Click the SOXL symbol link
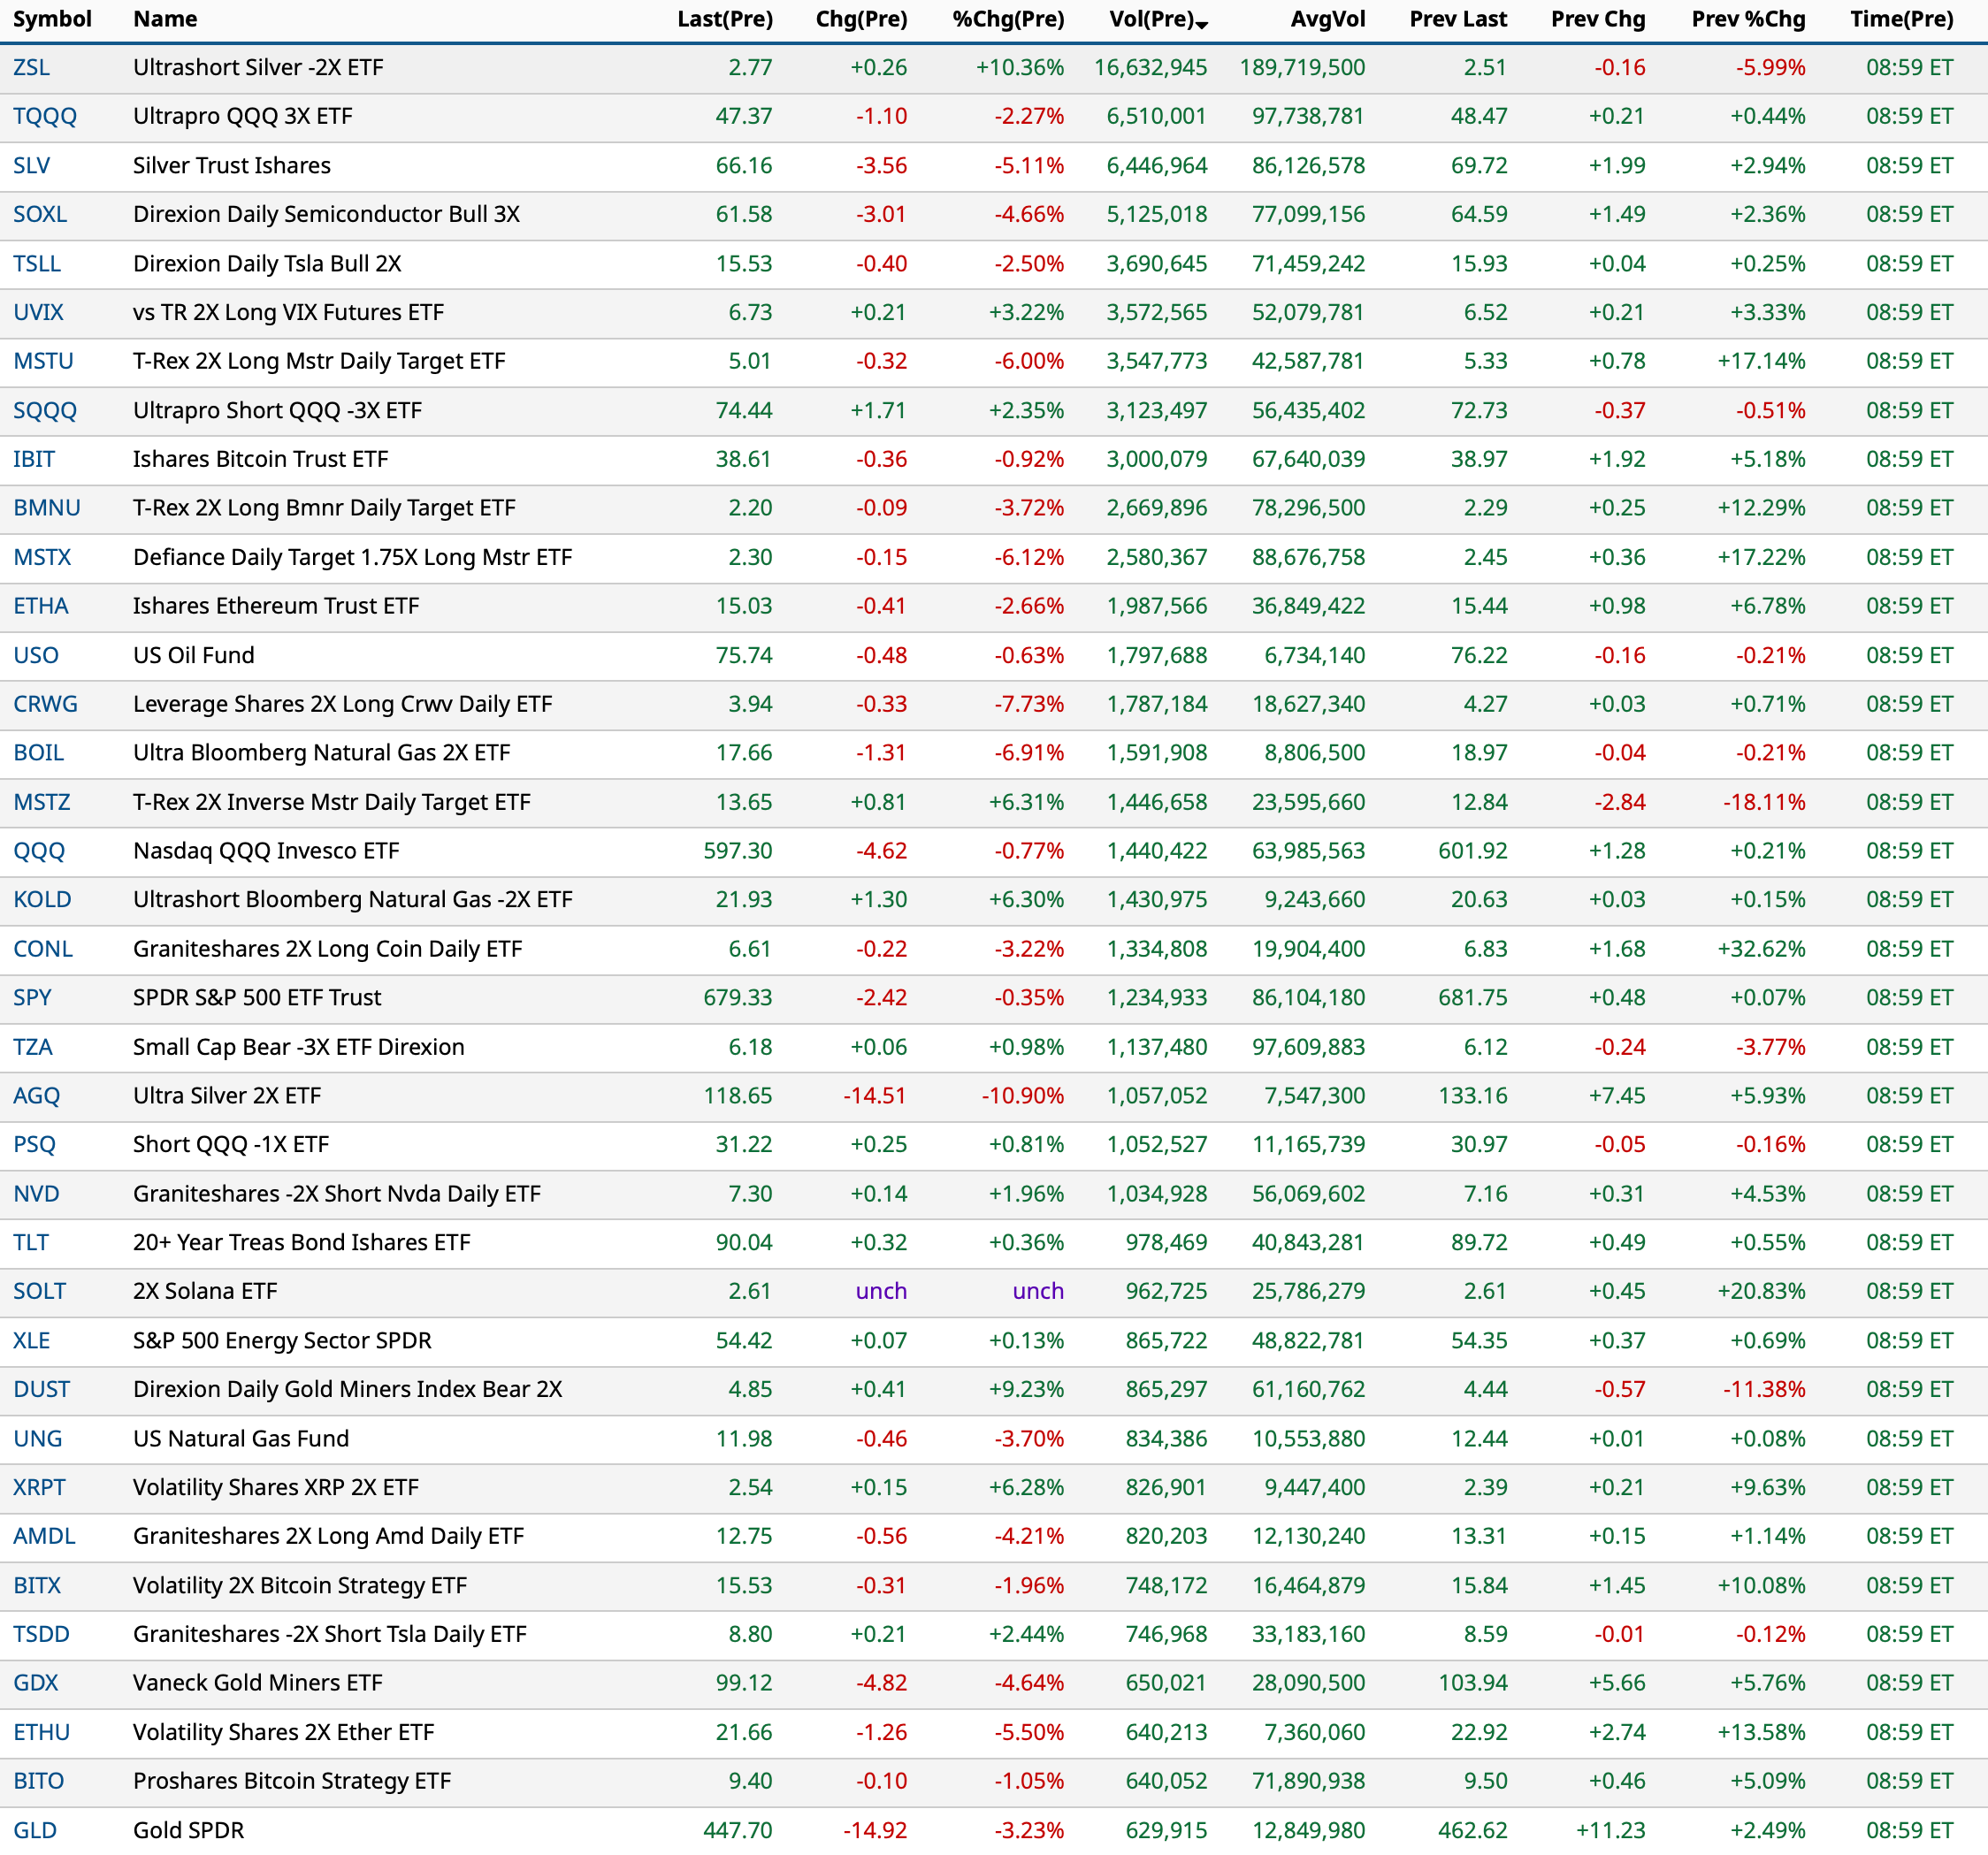1988x1855 pixels. coord(40,214)
